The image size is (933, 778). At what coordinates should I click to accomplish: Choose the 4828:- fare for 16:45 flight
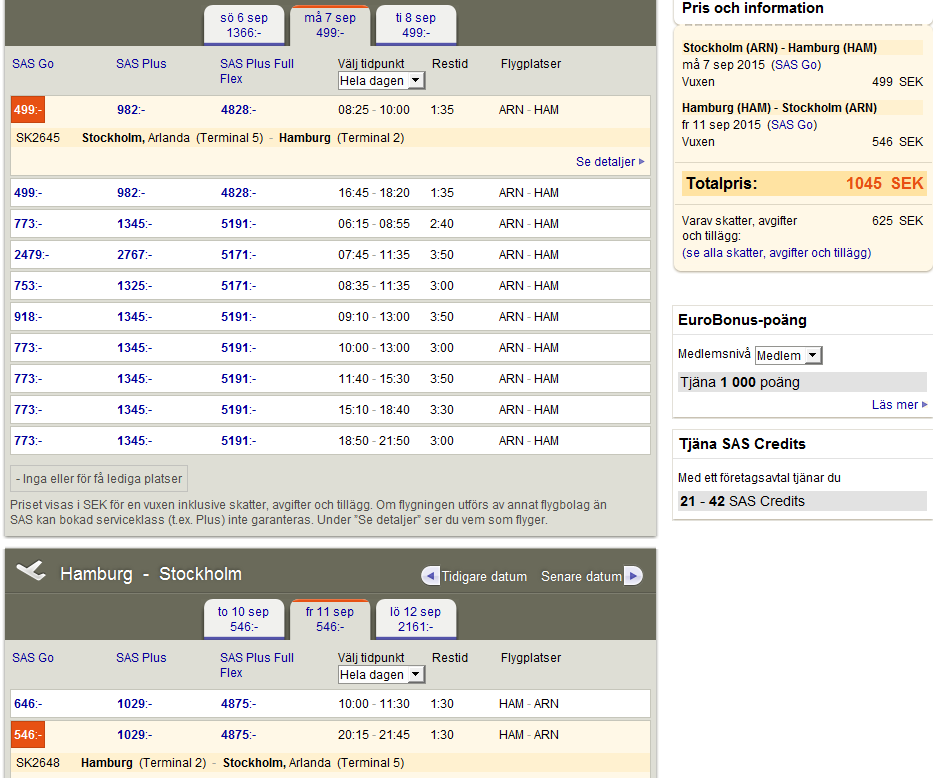(239, 193)
